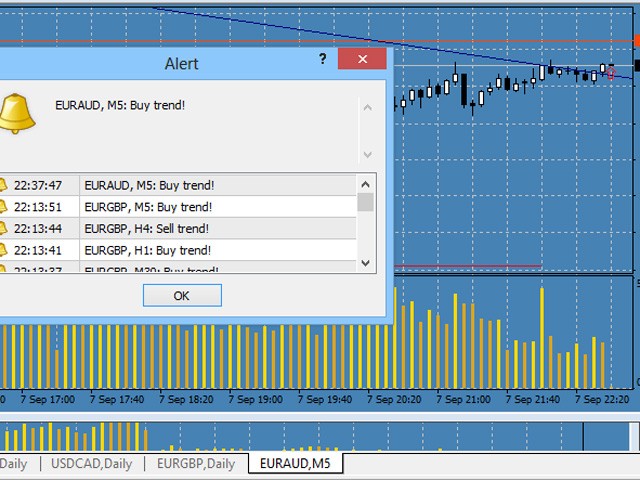The height and width of the screenshot is (480, 640).
Task: Click bell icon beside 22:13:41 entry
Action: [3, 250]
